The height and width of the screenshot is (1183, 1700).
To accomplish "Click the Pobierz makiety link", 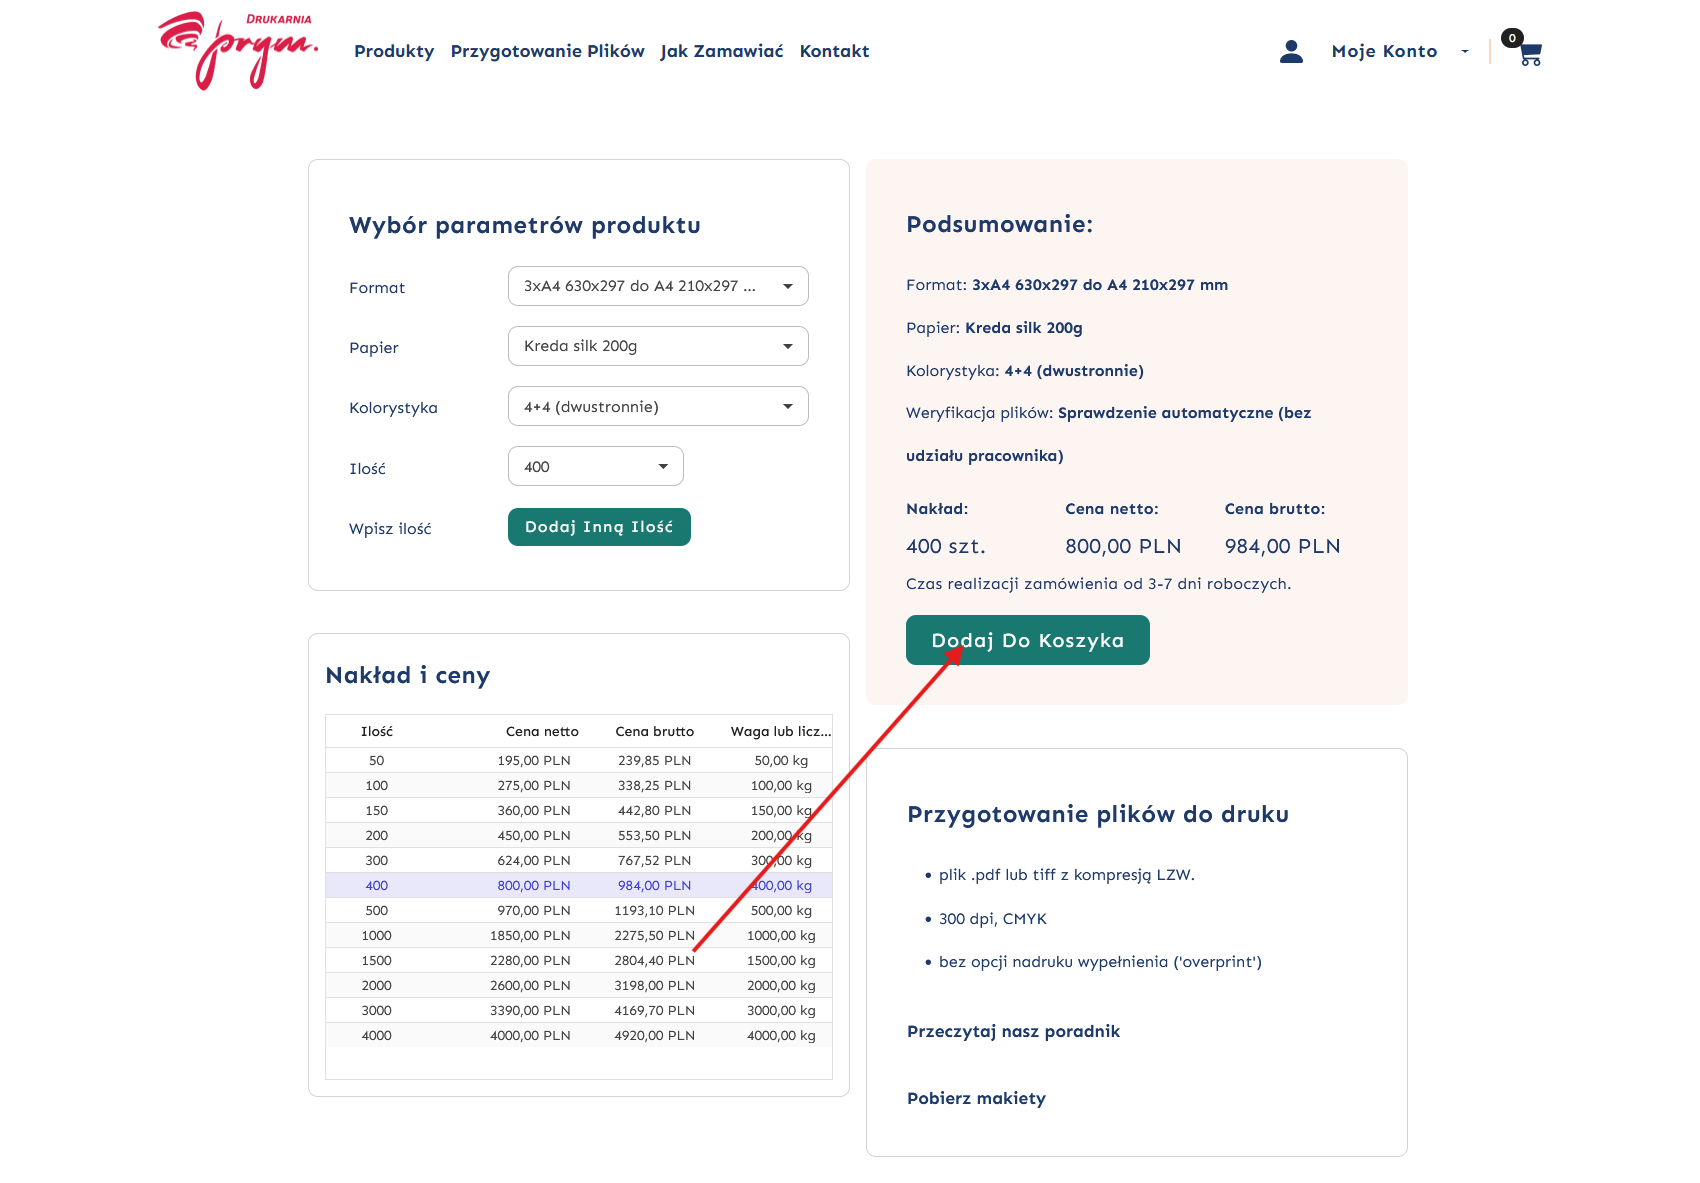I will coord(976,1099).
